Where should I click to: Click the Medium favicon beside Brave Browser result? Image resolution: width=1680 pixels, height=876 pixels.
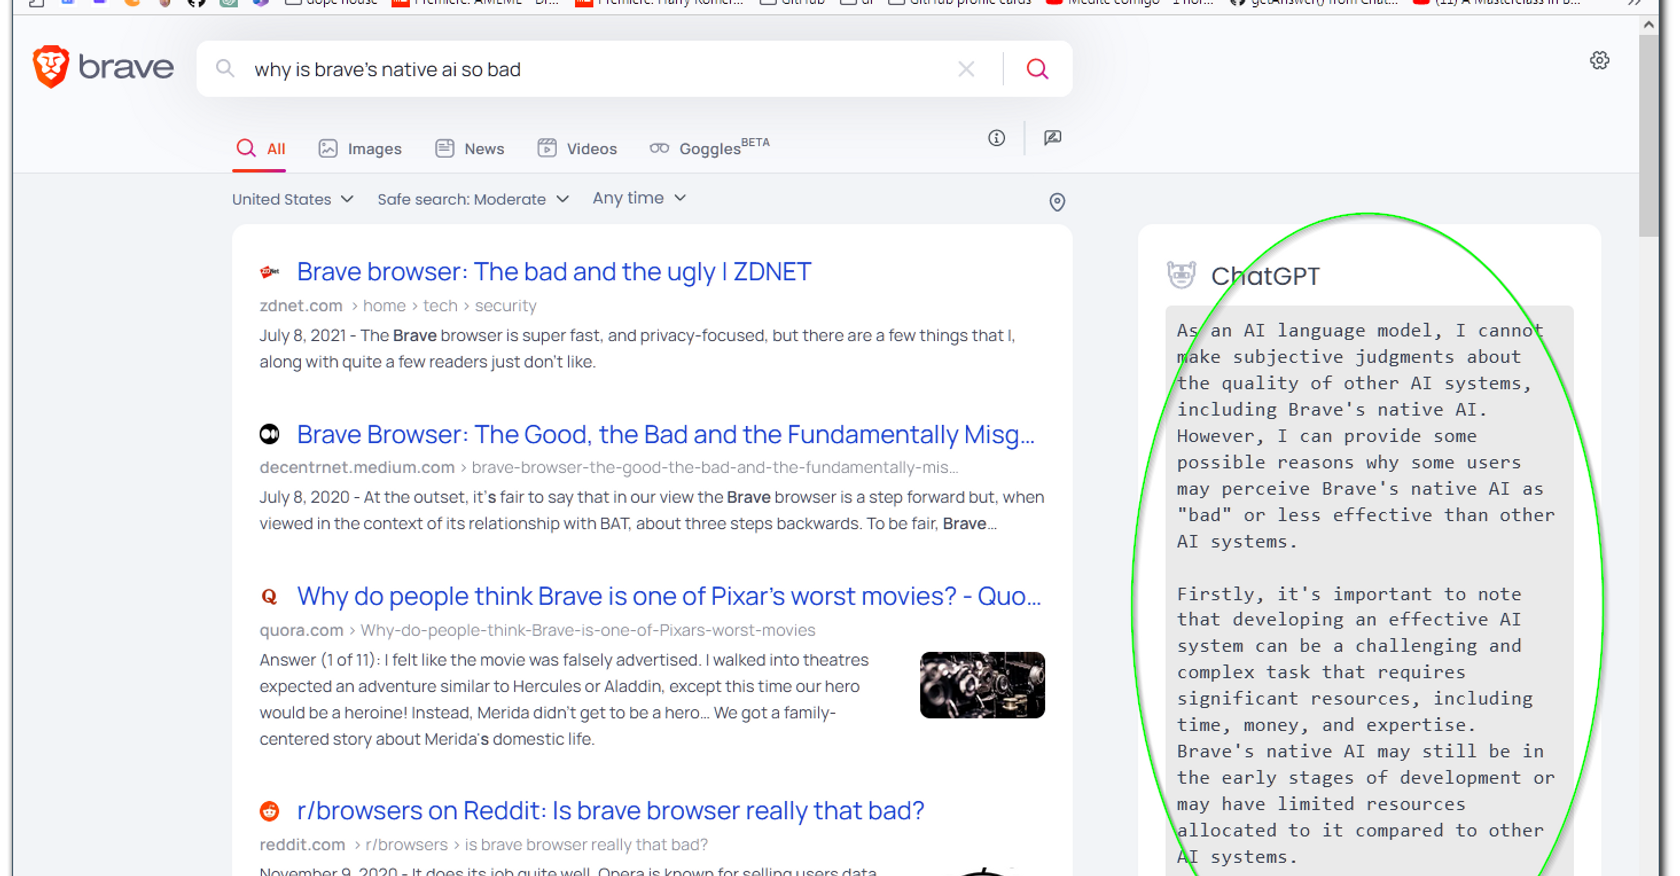(x=269, y=434)
